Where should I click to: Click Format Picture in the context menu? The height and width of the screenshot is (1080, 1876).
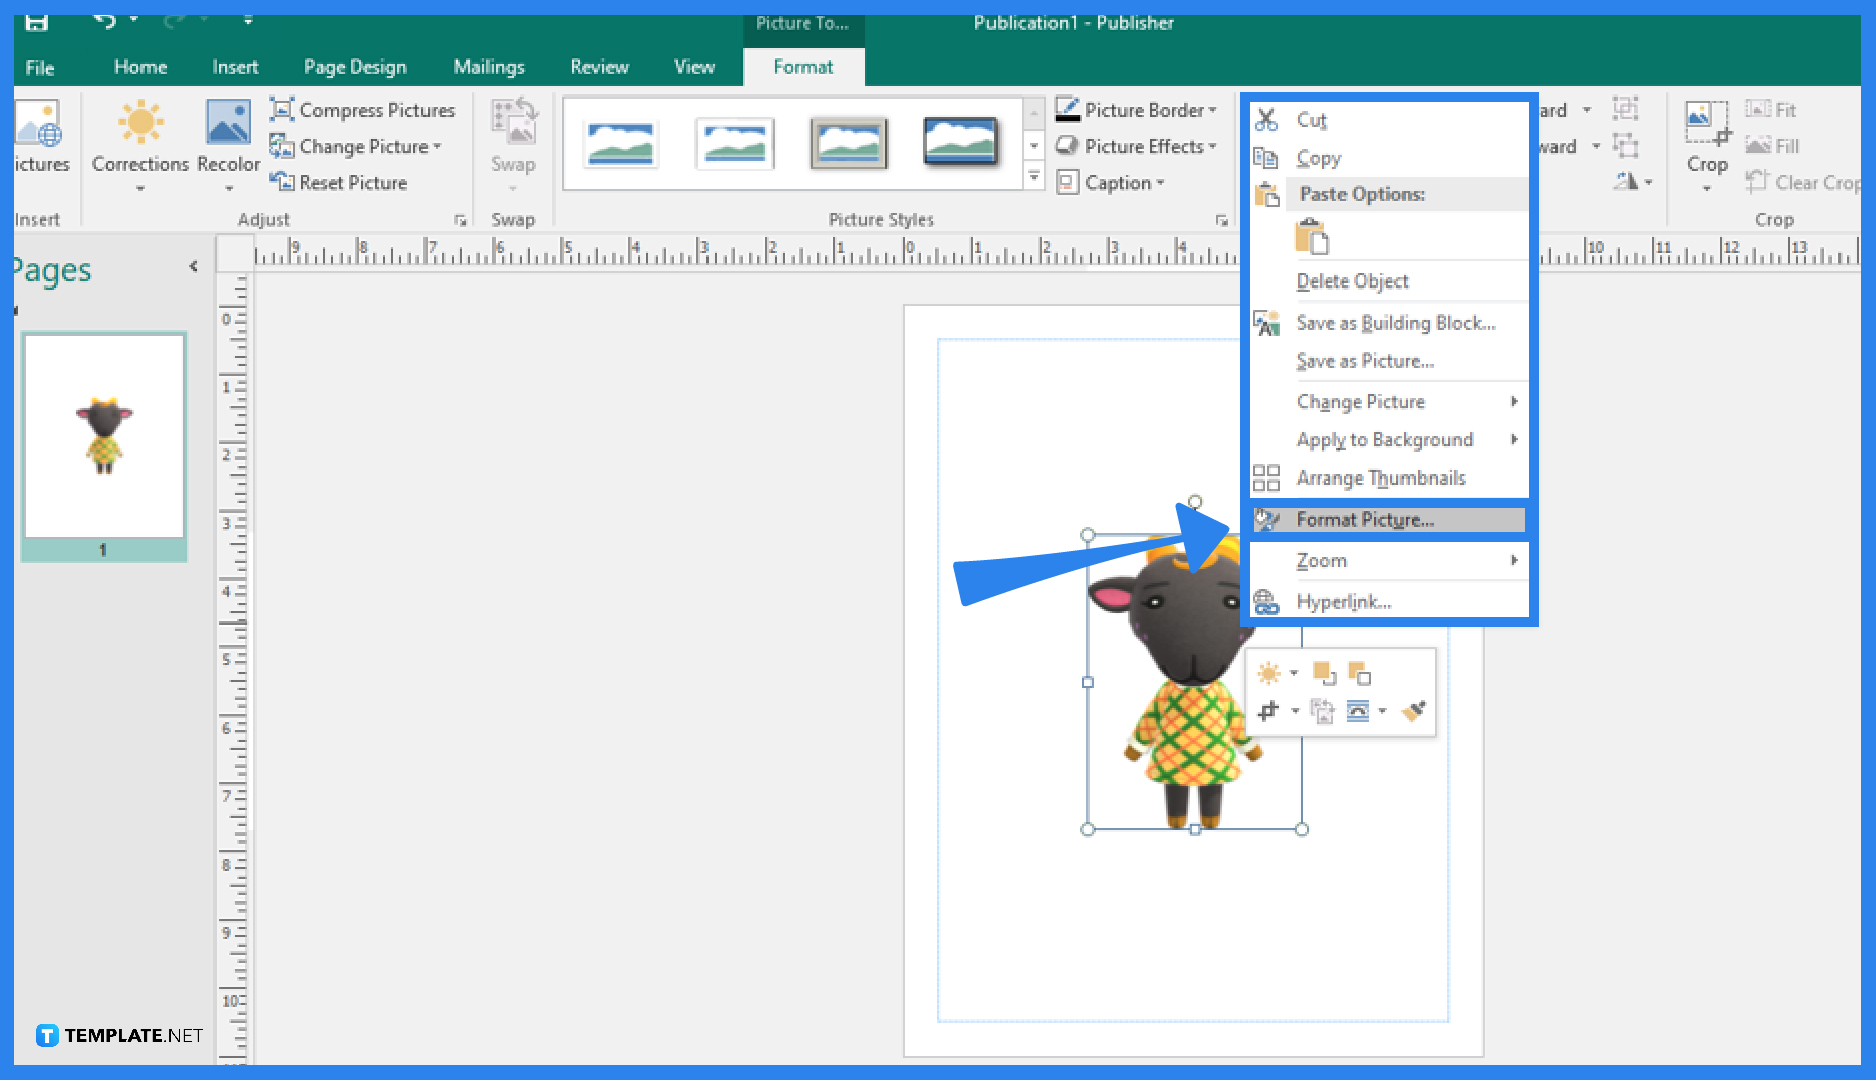pyautogui.click(x=1365, y=519)
